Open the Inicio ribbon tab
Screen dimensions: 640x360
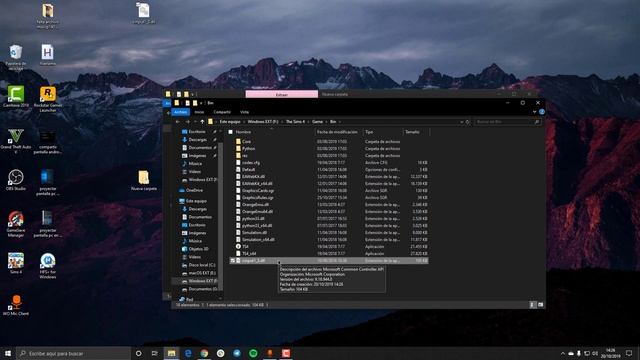click(x=199, y=112)
